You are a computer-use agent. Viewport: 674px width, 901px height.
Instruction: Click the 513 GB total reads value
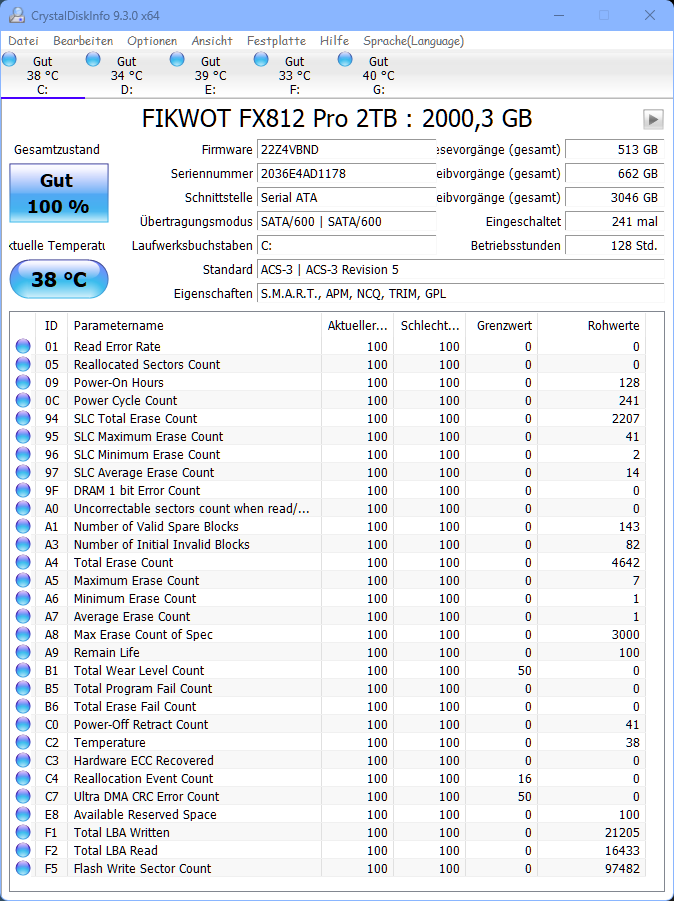tap(614, 149)
